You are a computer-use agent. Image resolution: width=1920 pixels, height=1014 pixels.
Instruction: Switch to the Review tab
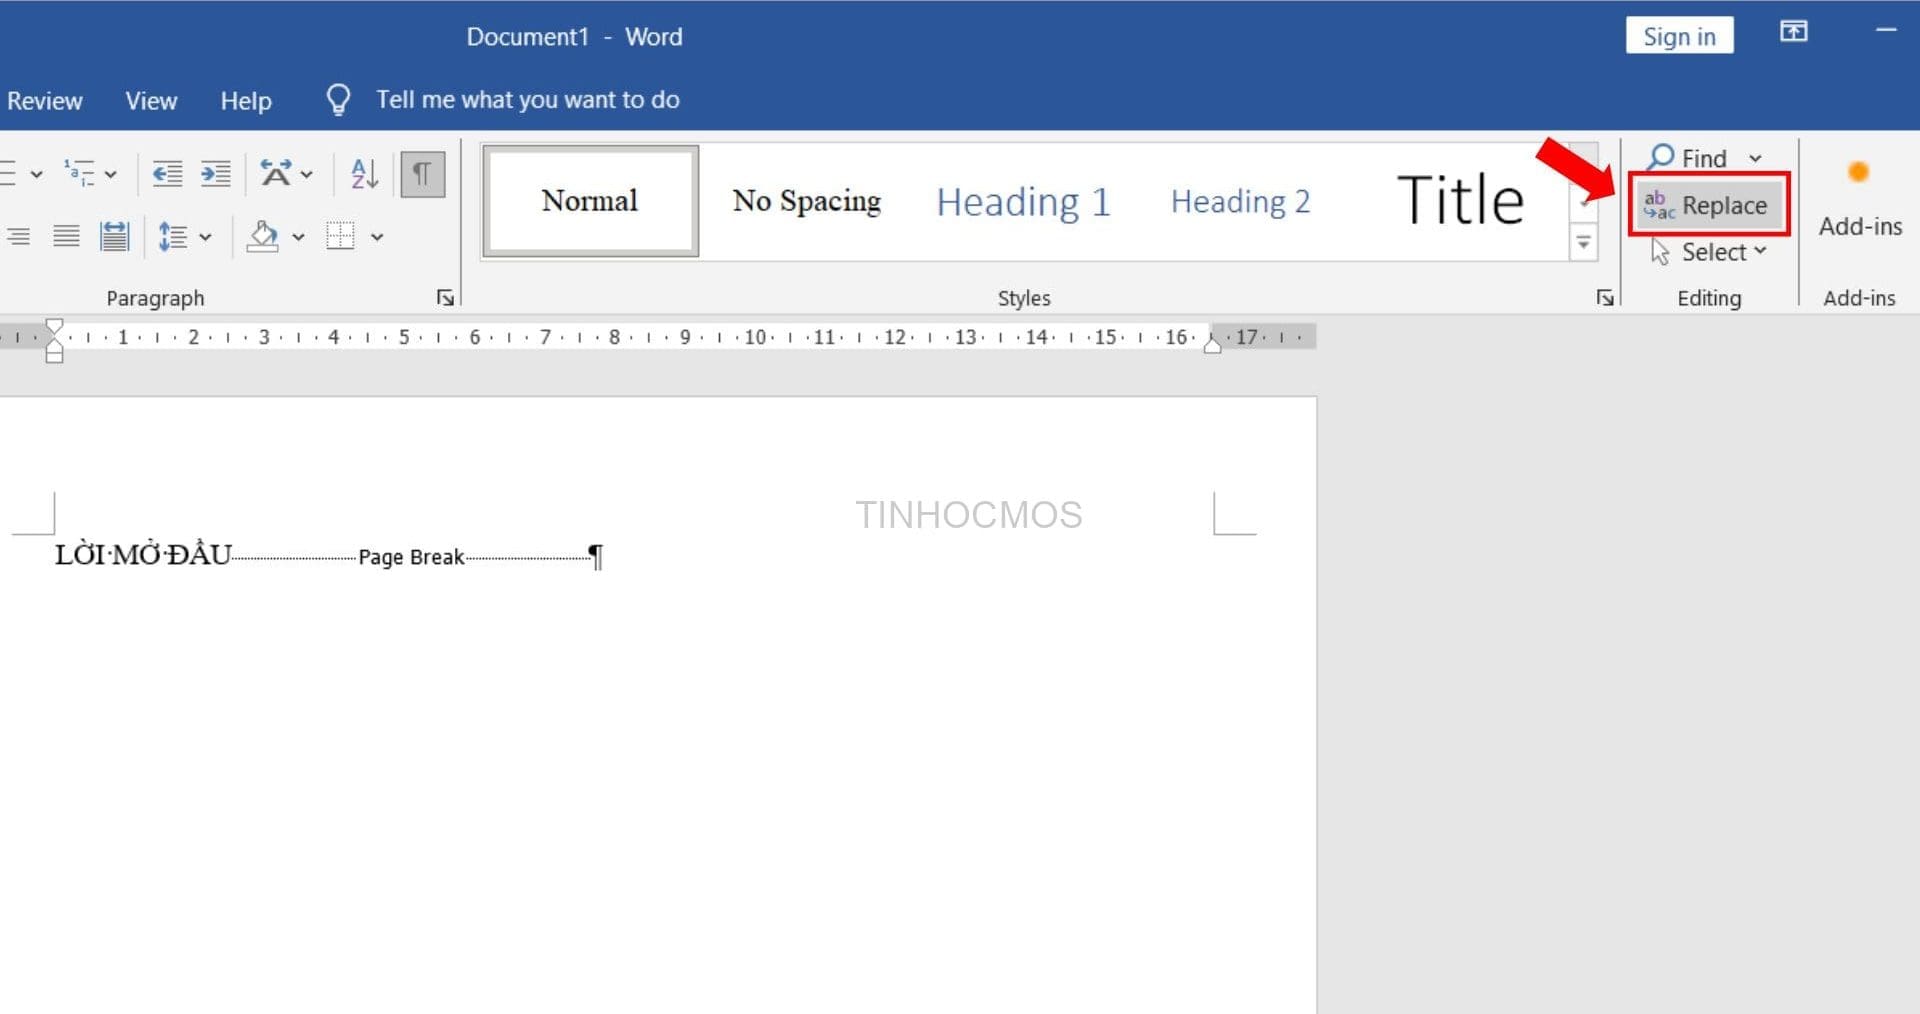click(44, 101)
